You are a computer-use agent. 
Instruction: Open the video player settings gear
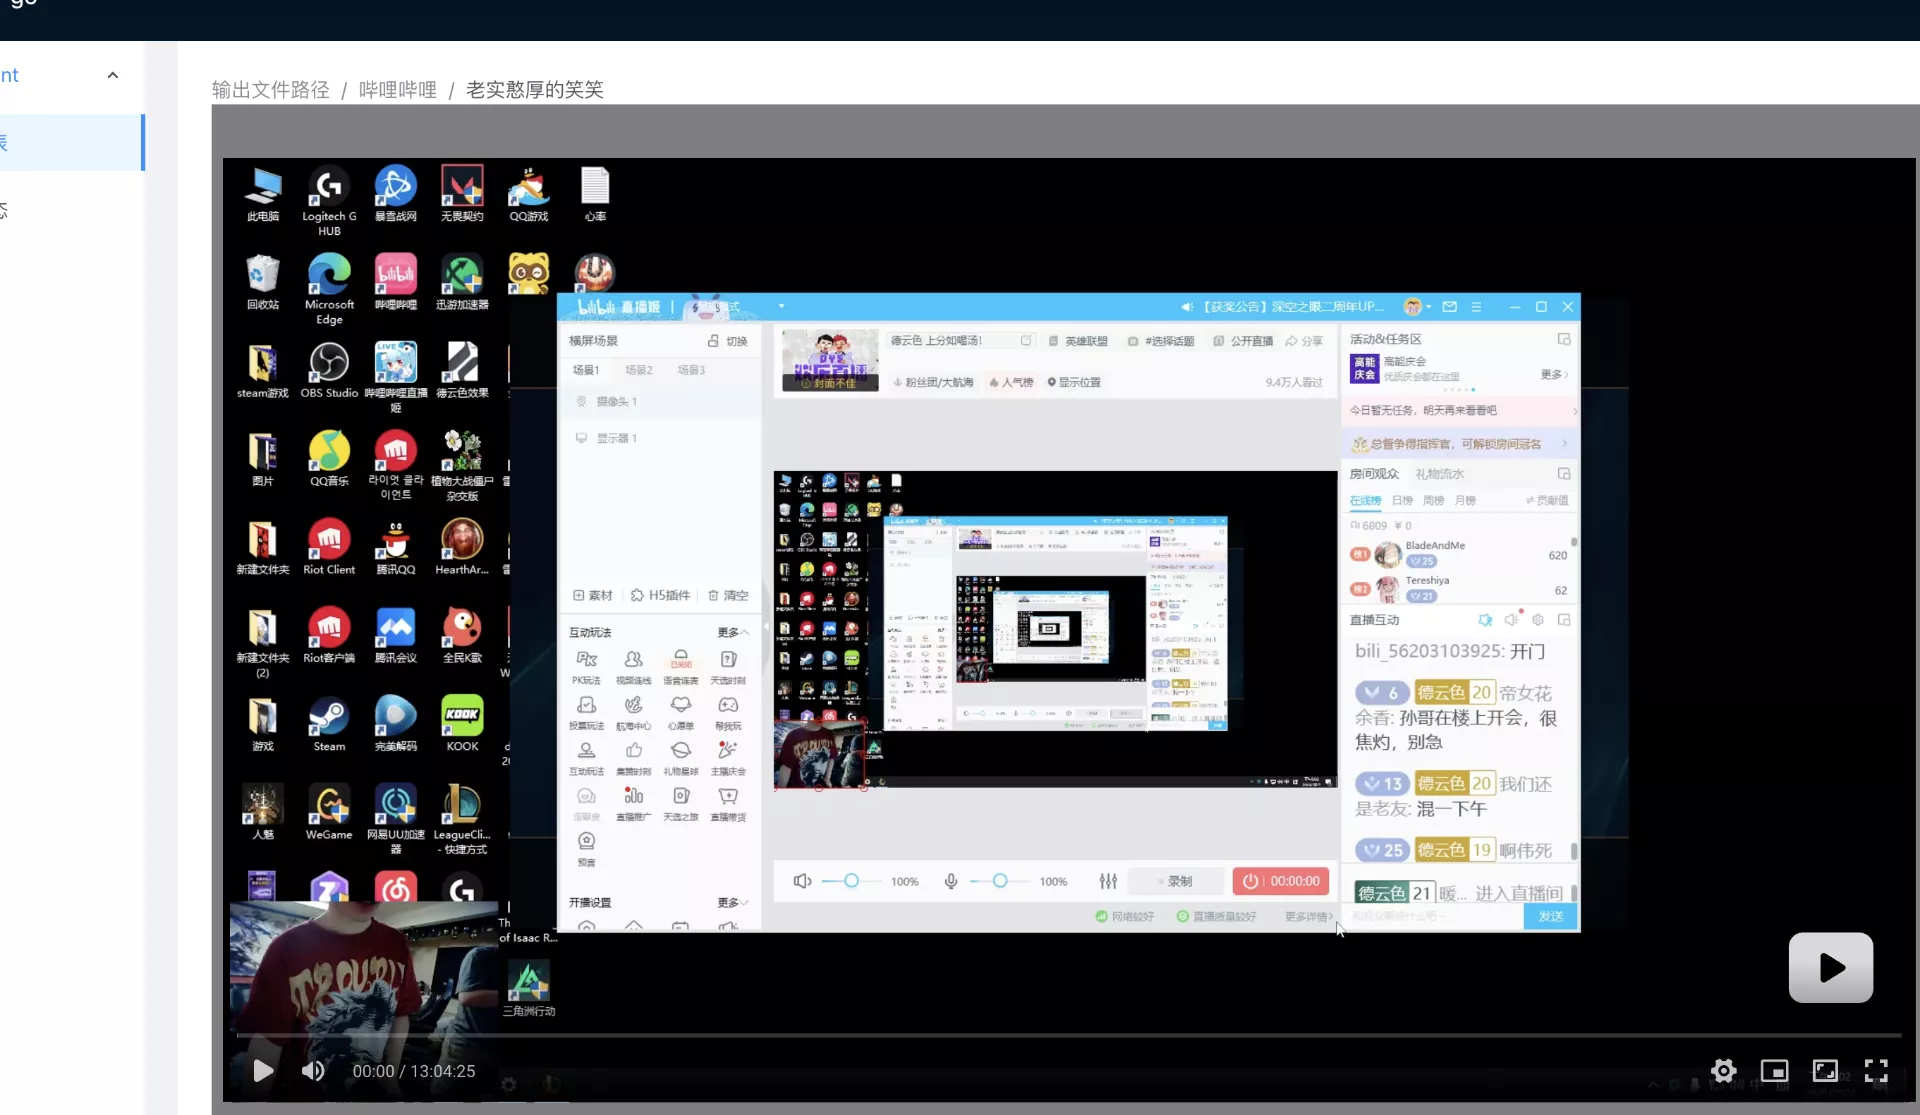1723,1071
